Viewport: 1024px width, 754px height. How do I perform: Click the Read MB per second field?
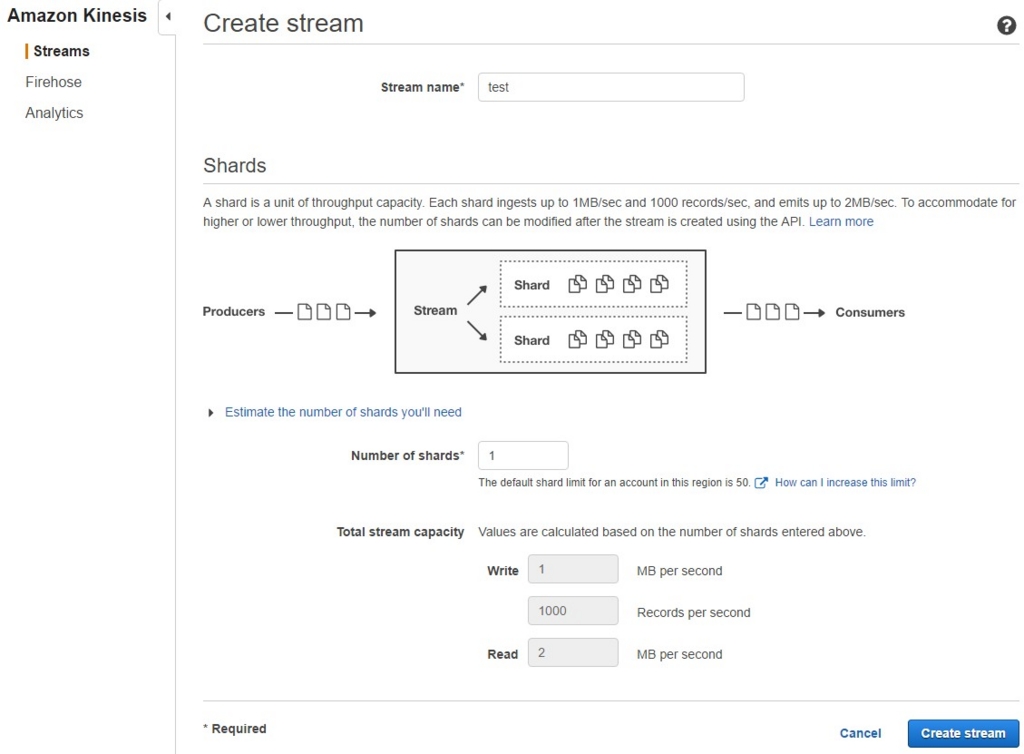573,653
